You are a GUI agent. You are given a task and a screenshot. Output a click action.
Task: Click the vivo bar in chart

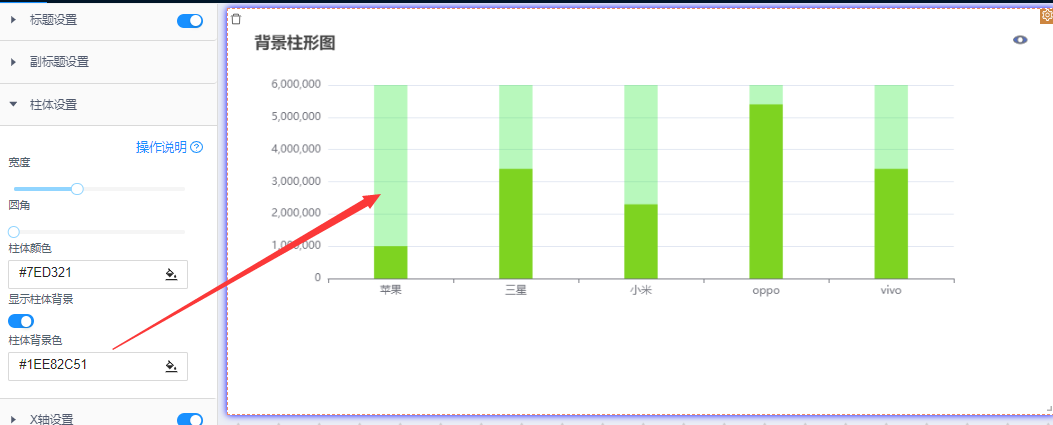click(x=891, y=224)
